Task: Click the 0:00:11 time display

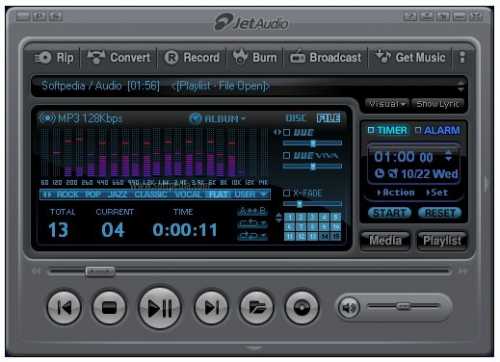Action: tap(185, 230)
